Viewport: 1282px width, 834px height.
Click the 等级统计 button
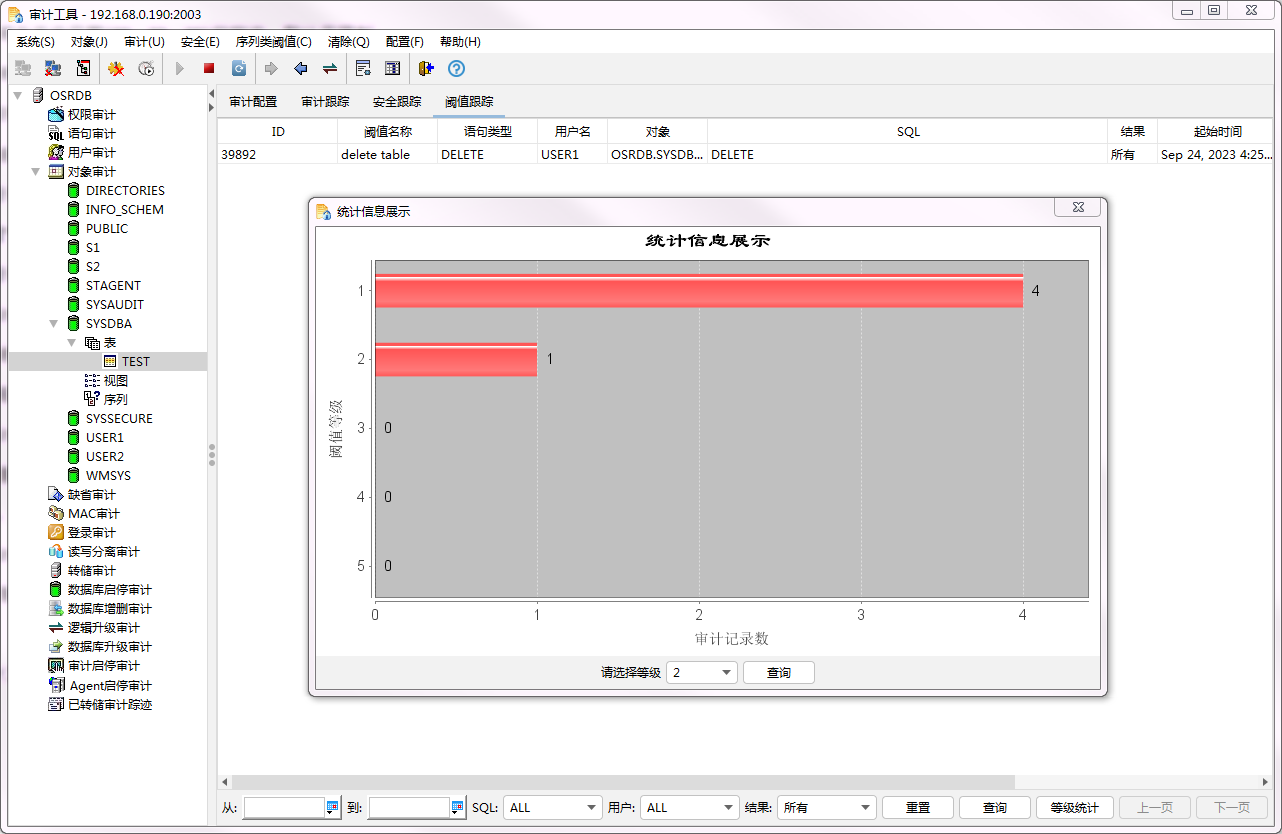pyautogui.click(x=1073, y=808)
